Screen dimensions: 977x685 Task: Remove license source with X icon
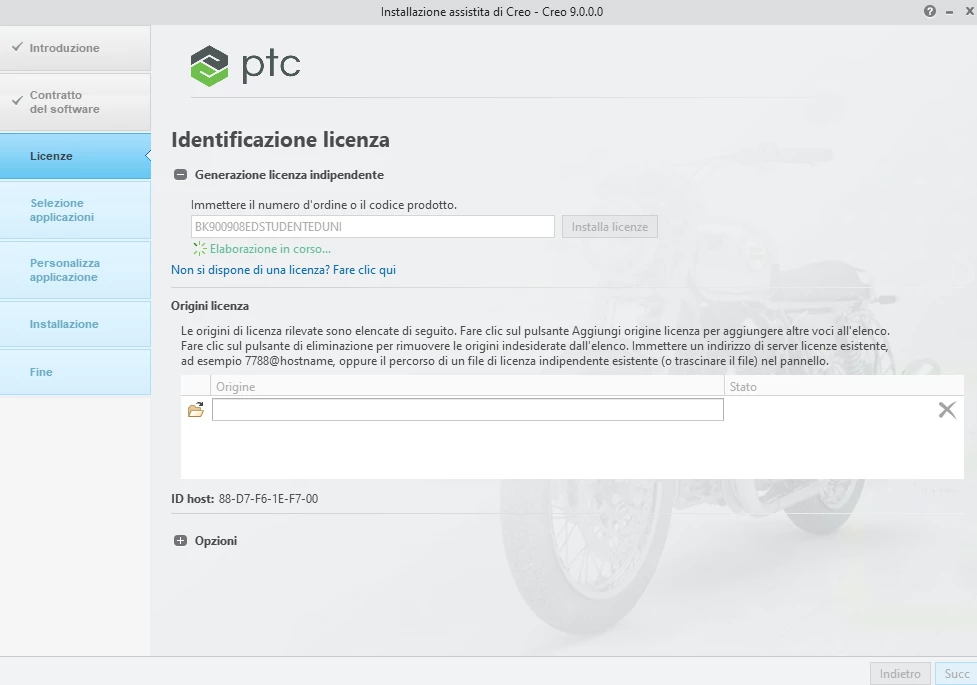point(947,410)
